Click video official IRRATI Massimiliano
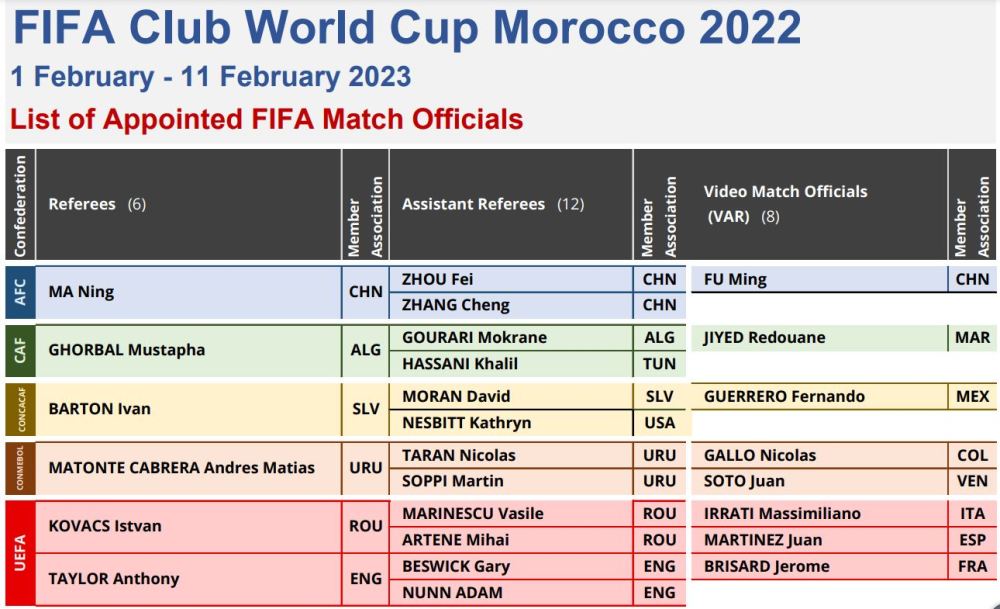The width and height of the screenshot is (1000, 609). 782,513
